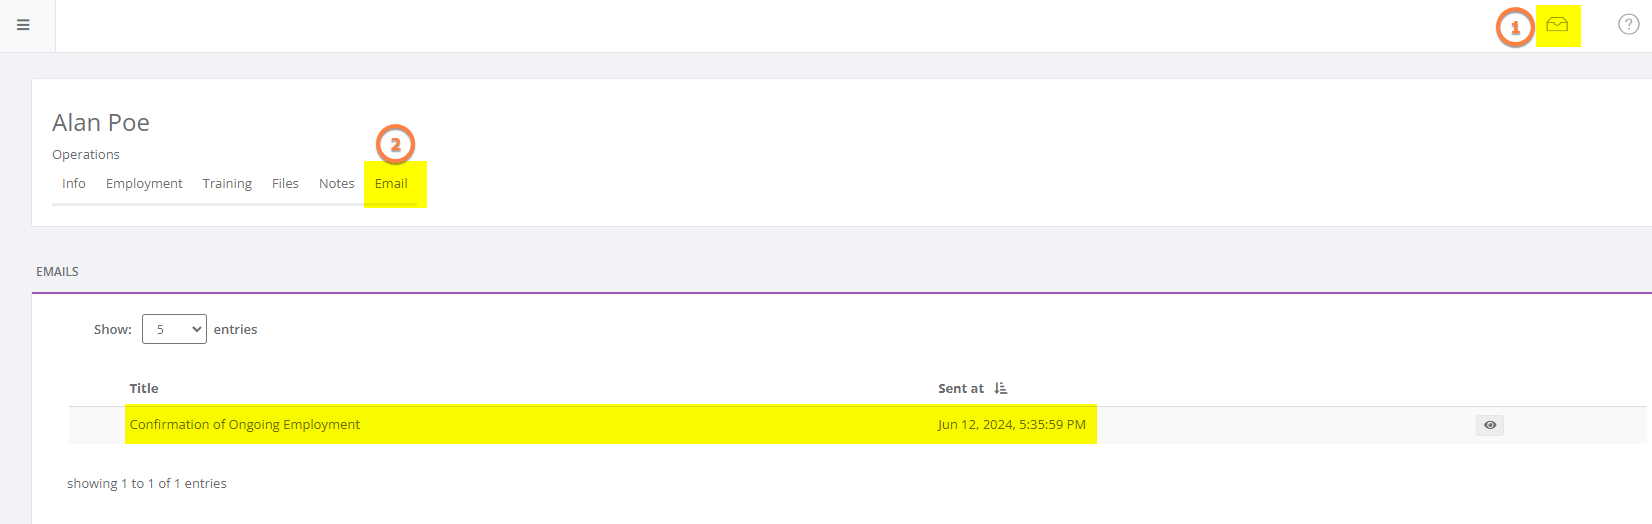Screen dimensions: 1652x524
Task: Switch to the Info tab
Action: (x=74, y=183)
